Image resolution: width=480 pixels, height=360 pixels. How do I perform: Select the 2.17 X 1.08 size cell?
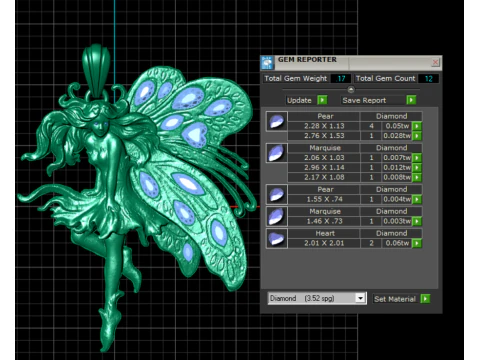pos(324,177)
